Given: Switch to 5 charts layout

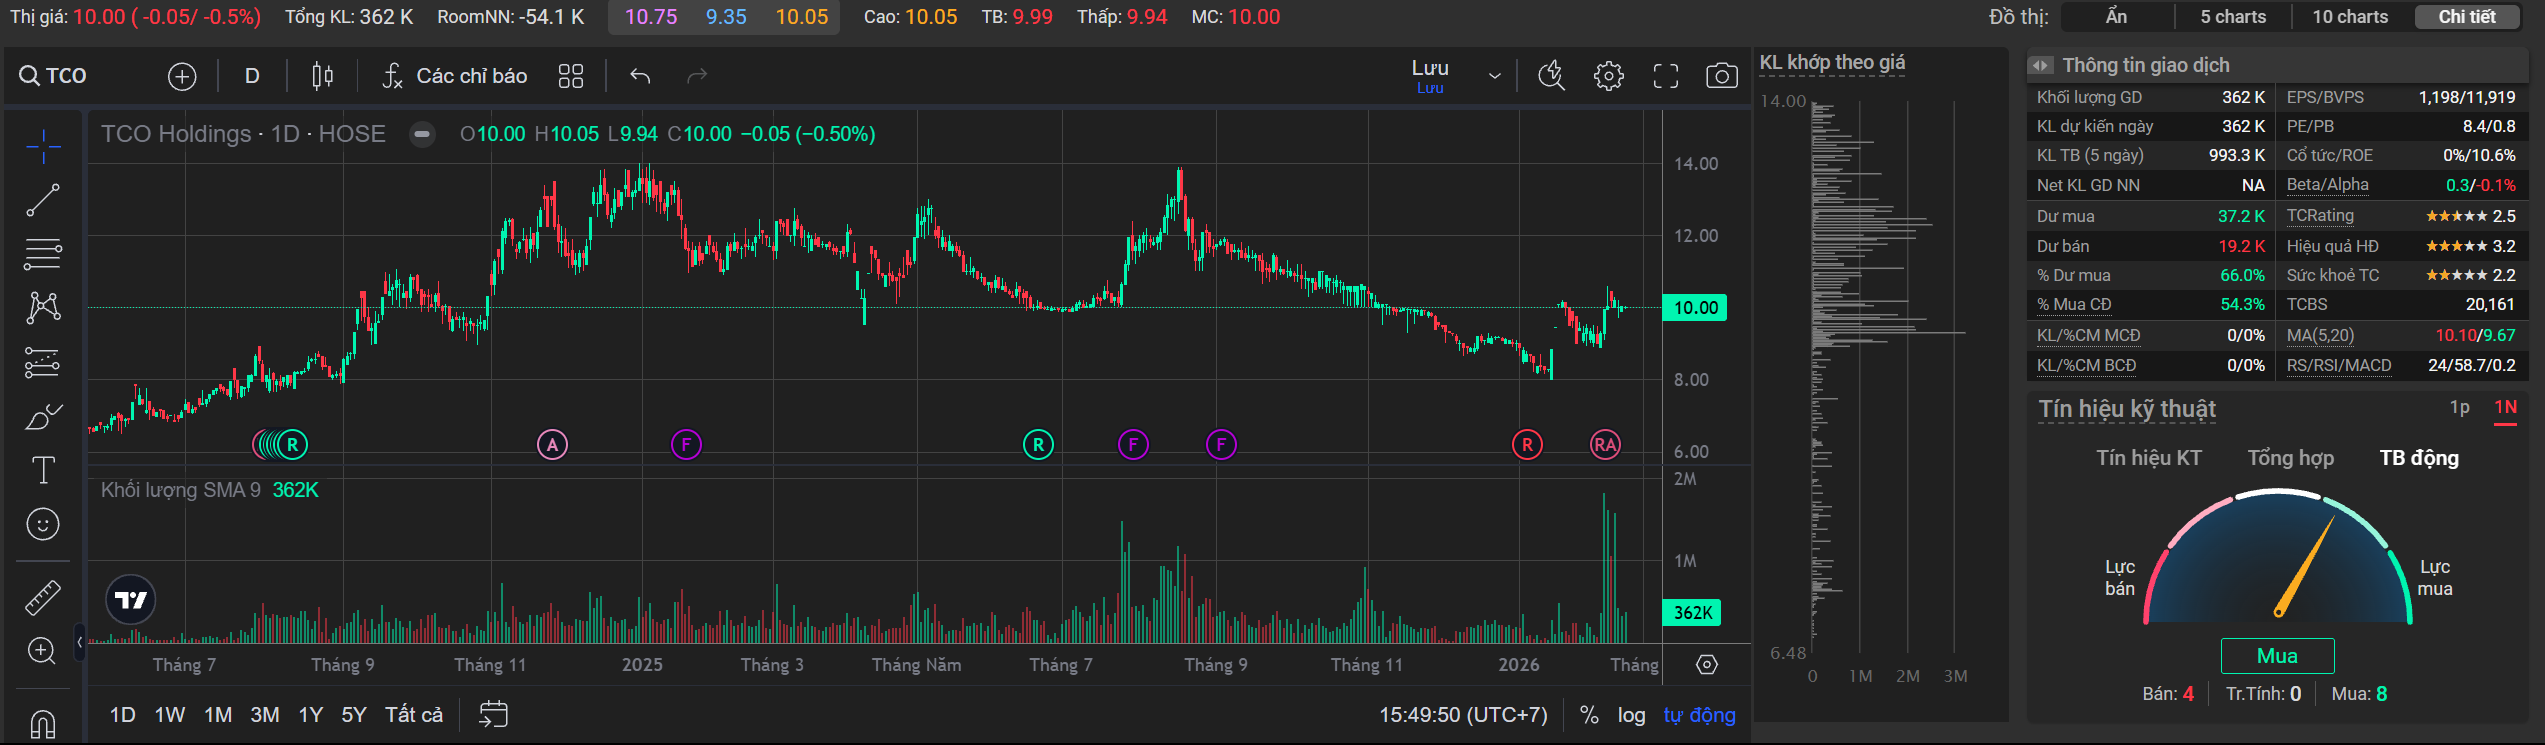Looking at the screenshot, I should click(2233, 17).
